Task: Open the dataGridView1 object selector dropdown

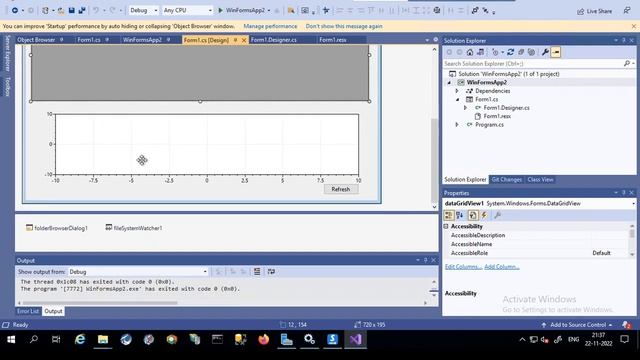Action: point(633,203)
